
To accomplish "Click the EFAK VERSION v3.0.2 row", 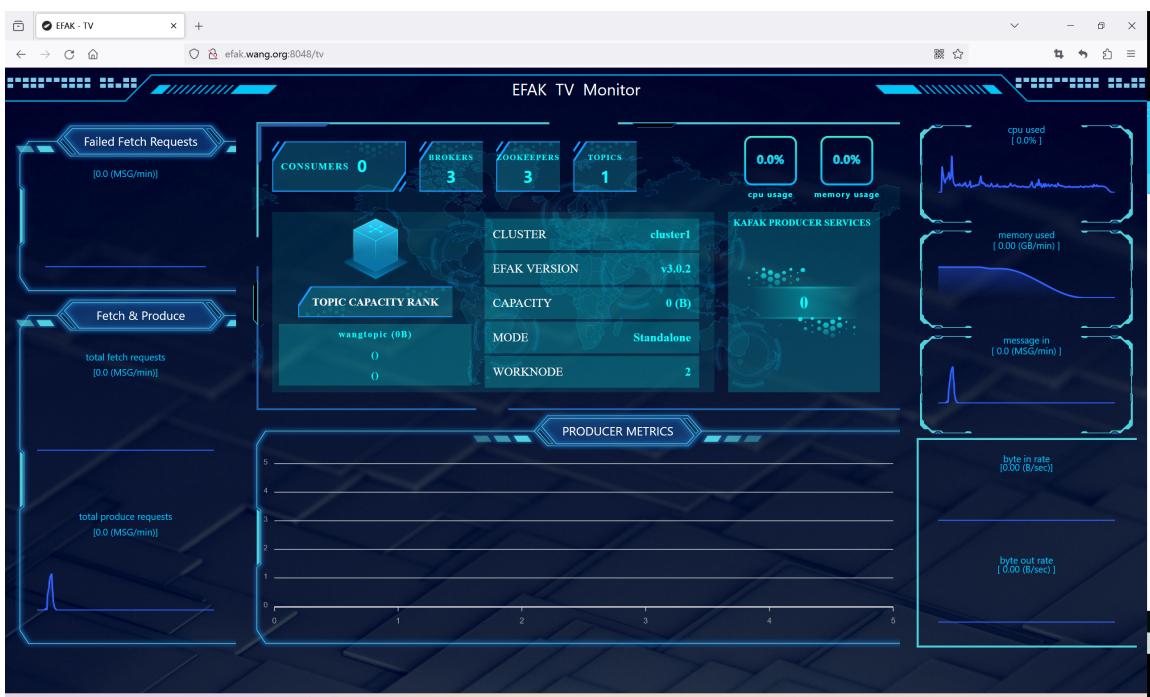I will (592, 269).
